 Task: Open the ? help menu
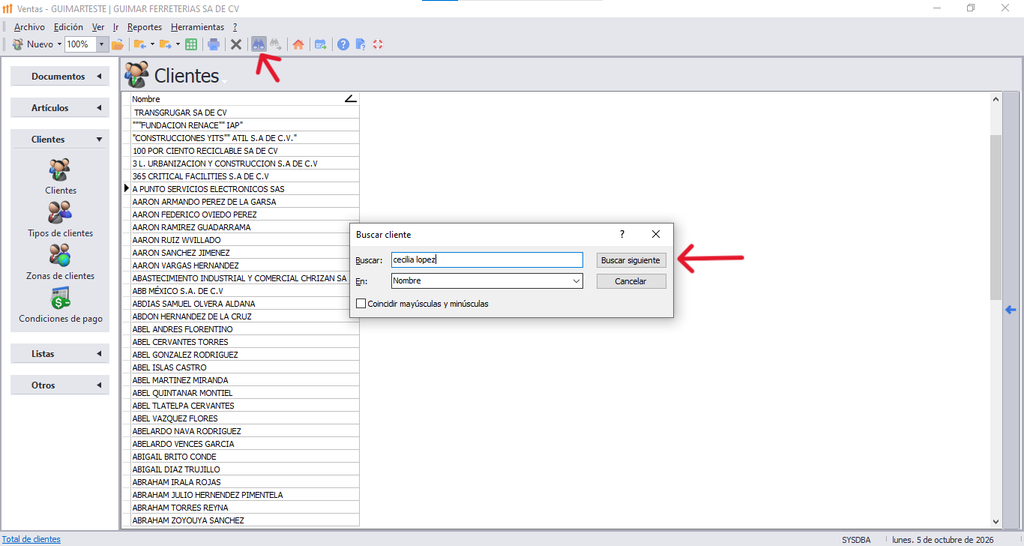(x=235, y=27)
